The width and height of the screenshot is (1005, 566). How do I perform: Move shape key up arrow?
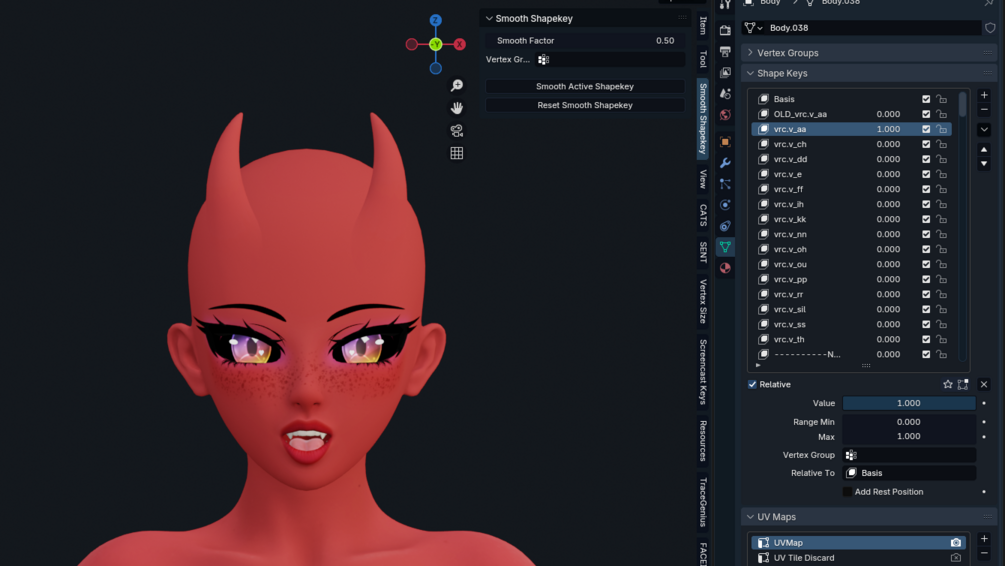(x=984, y=149)
